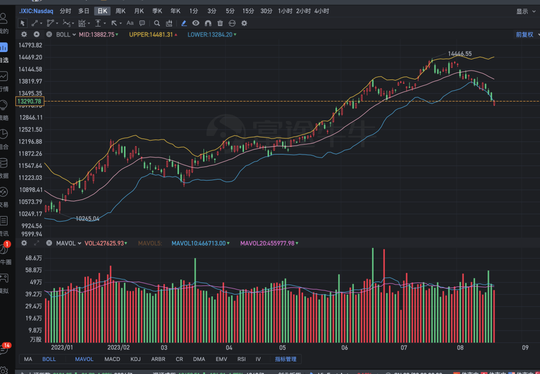This screenshot has height=374, width=540.
Task: Open BOLL indicator settings gear
Action: [24, 34]
